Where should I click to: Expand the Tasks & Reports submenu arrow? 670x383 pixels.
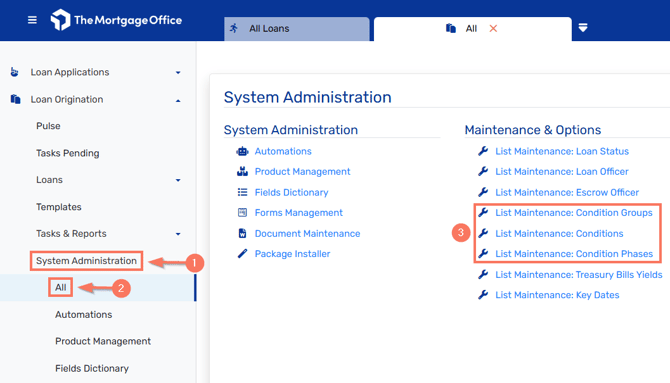click(x=178, y=234)
